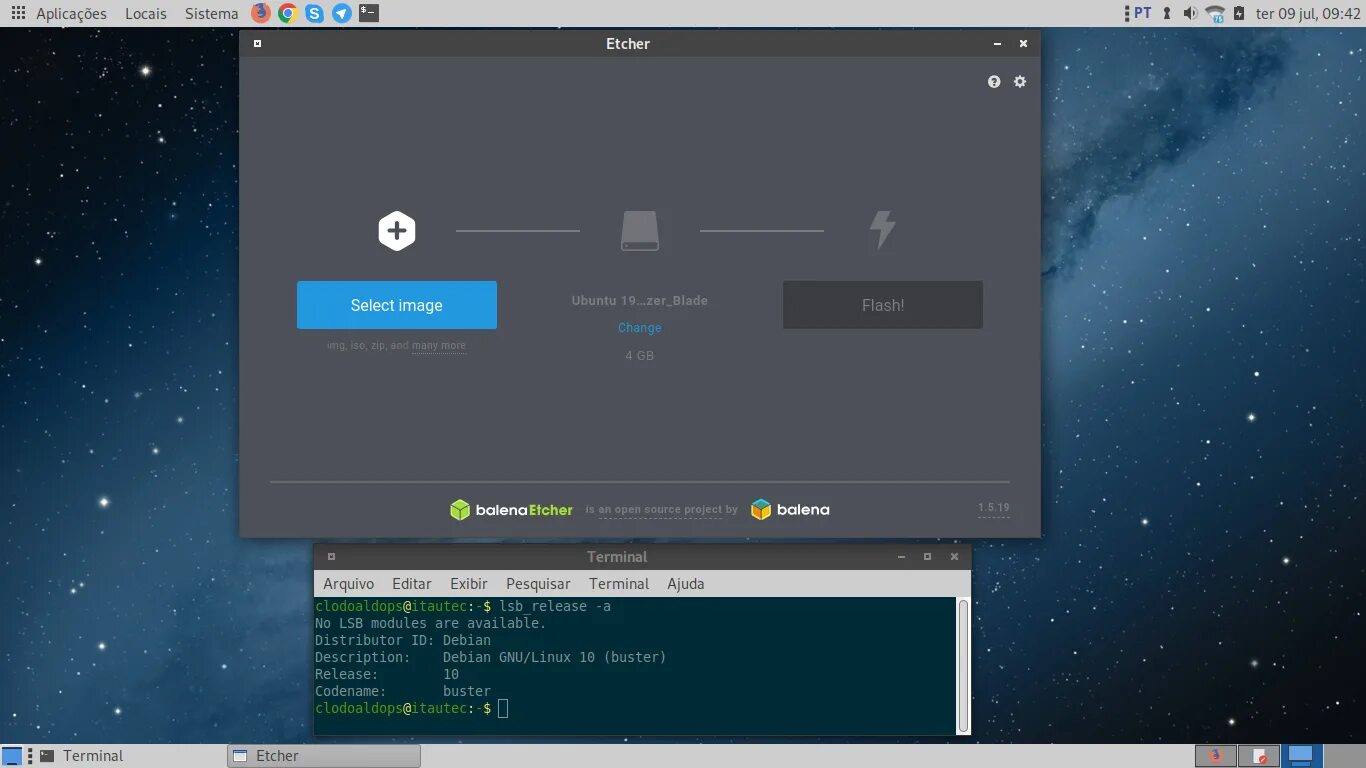The height and width of the screenshot is (768, 1366).
Task: Launch Firefox from the top panel
Action: pyautogui.click(x=261, y=13)
